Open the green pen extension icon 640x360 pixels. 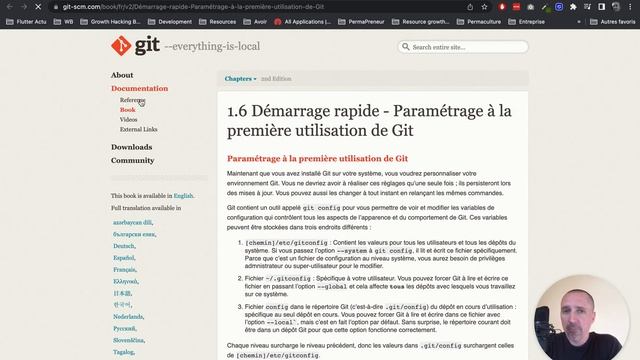(x=544, y=7)
